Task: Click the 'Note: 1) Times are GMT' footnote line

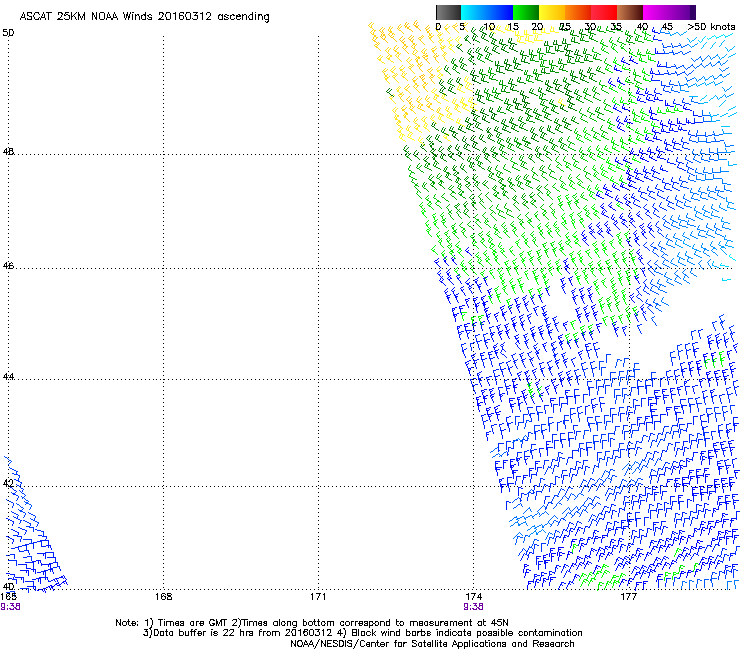Action: (312, 623)
